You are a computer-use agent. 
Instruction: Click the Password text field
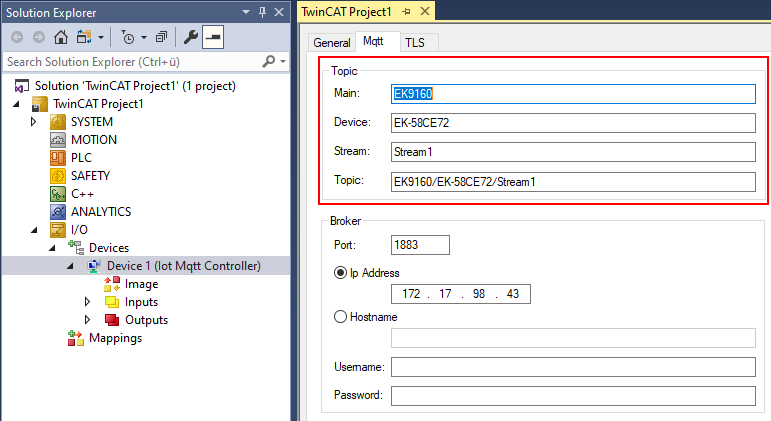tap(573, 396)
